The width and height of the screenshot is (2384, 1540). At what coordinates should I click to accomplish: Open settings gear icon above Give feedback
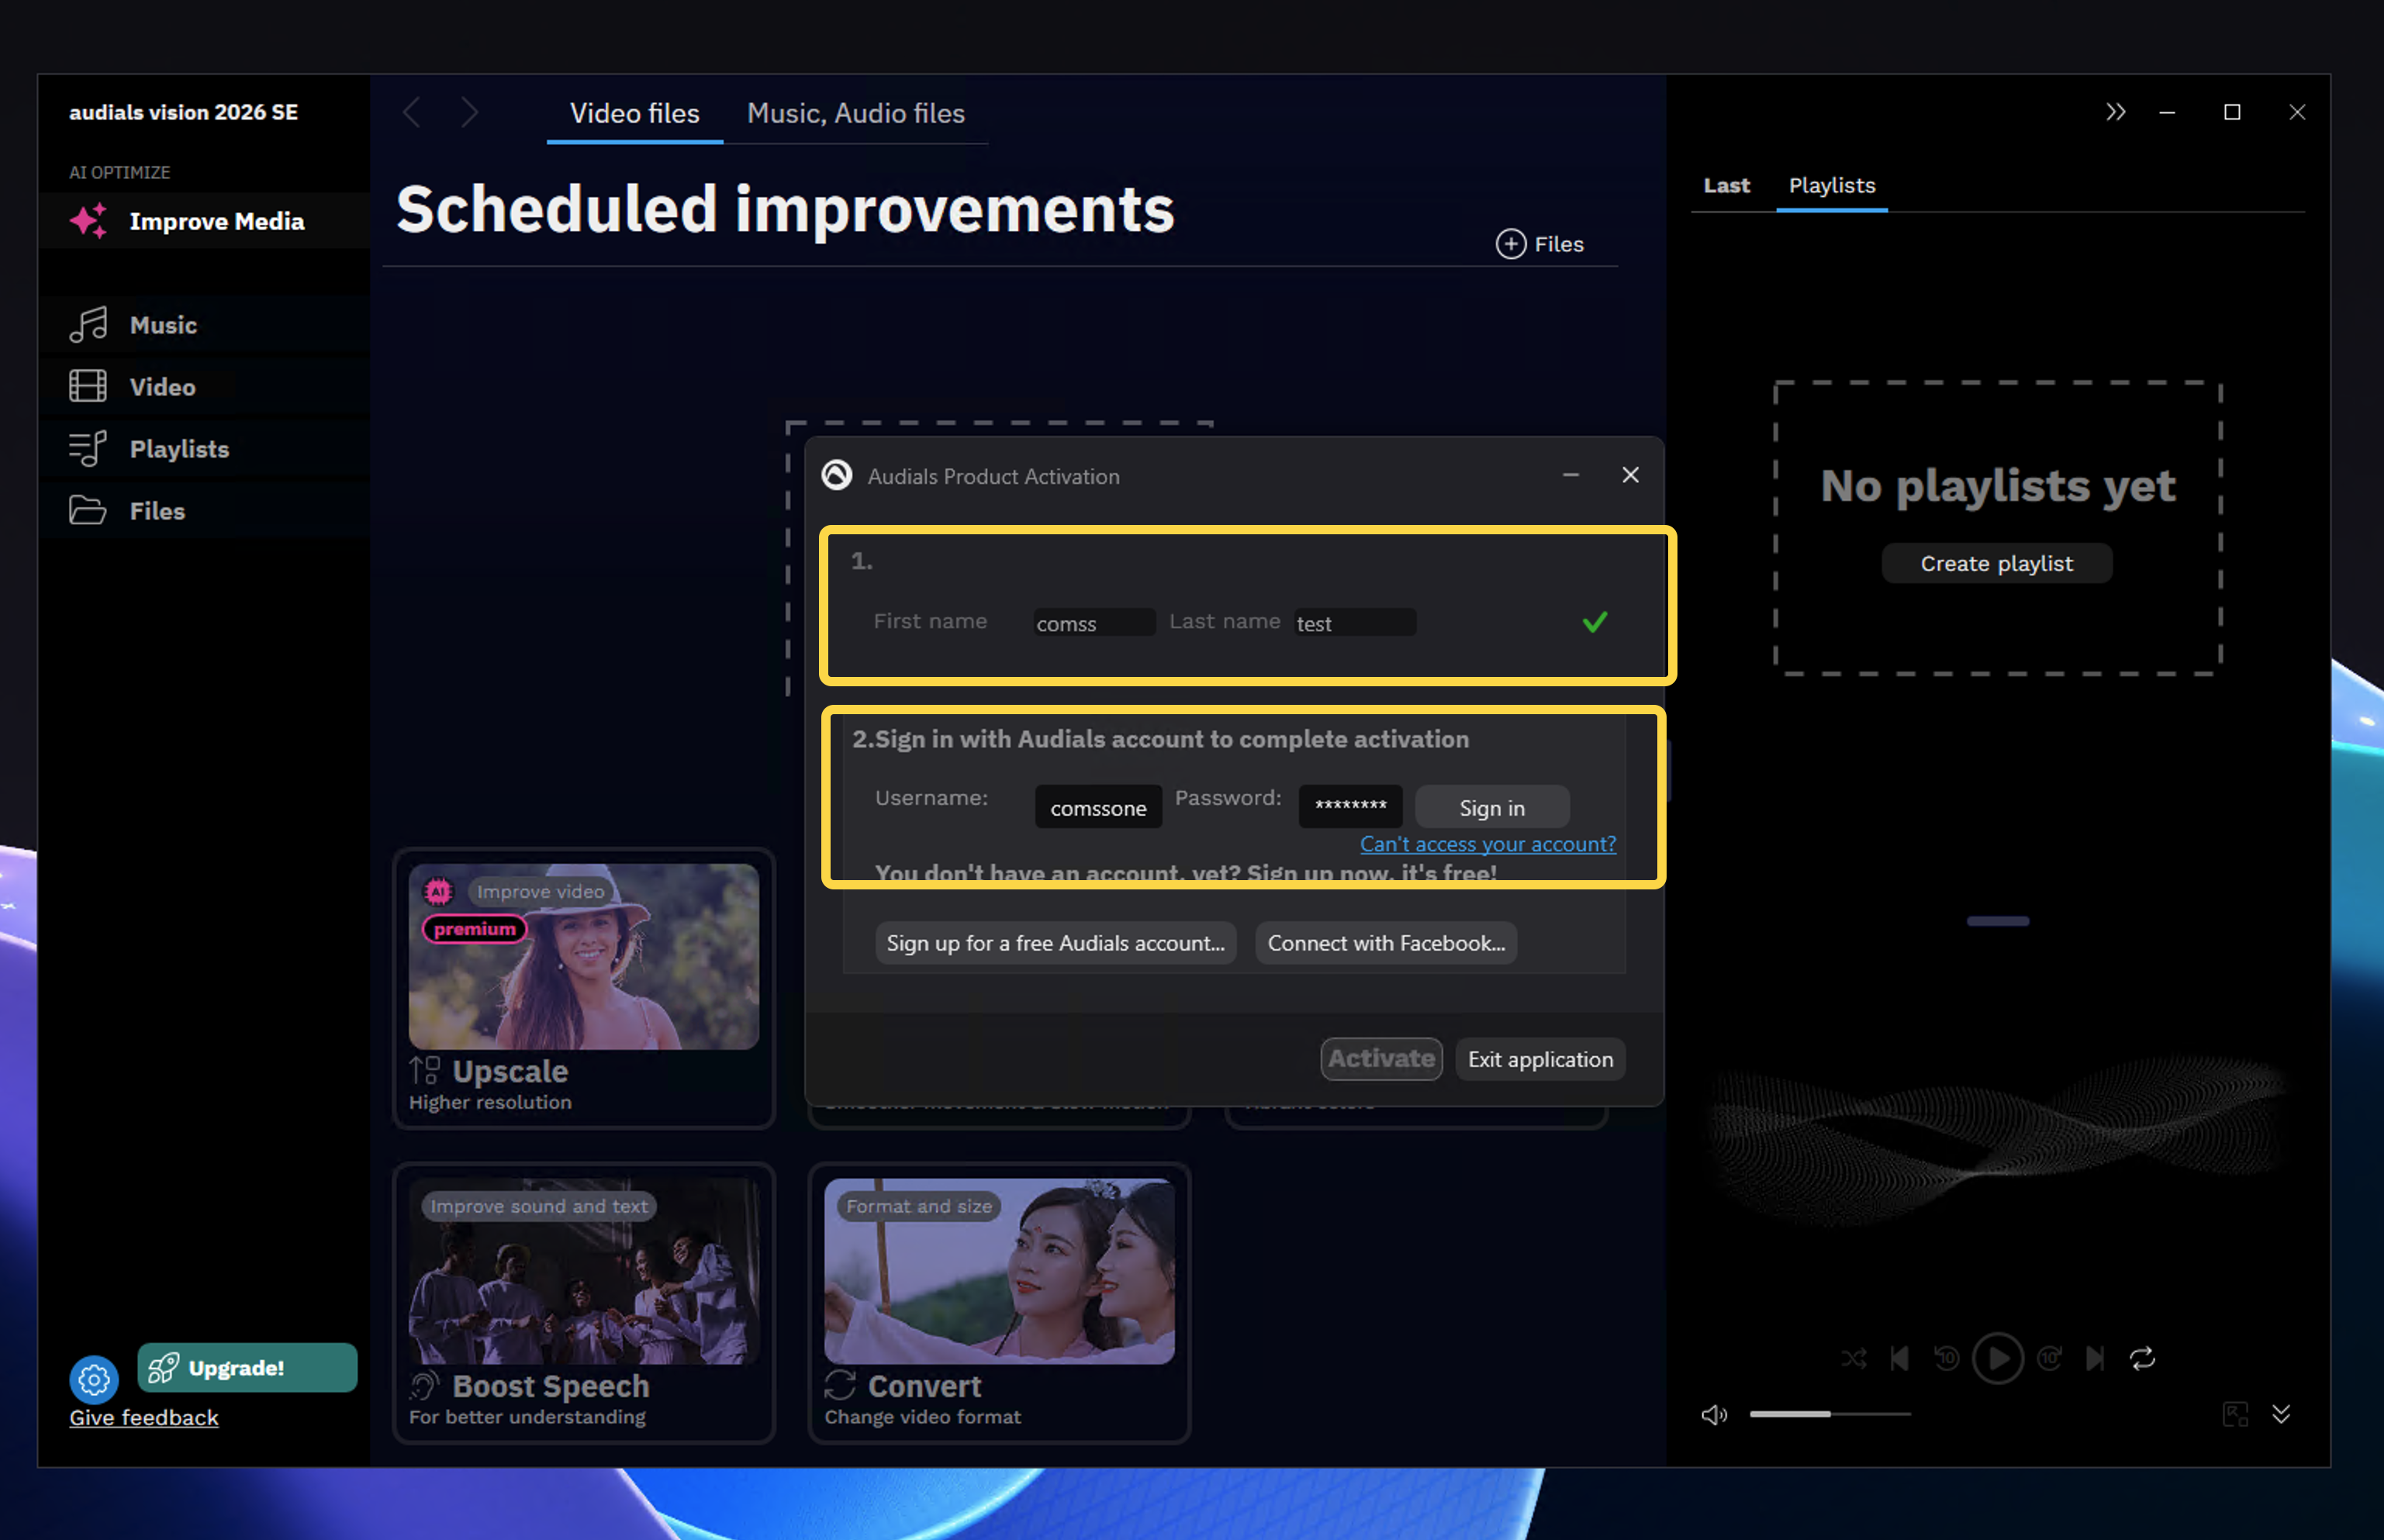tap(94, 1380)
